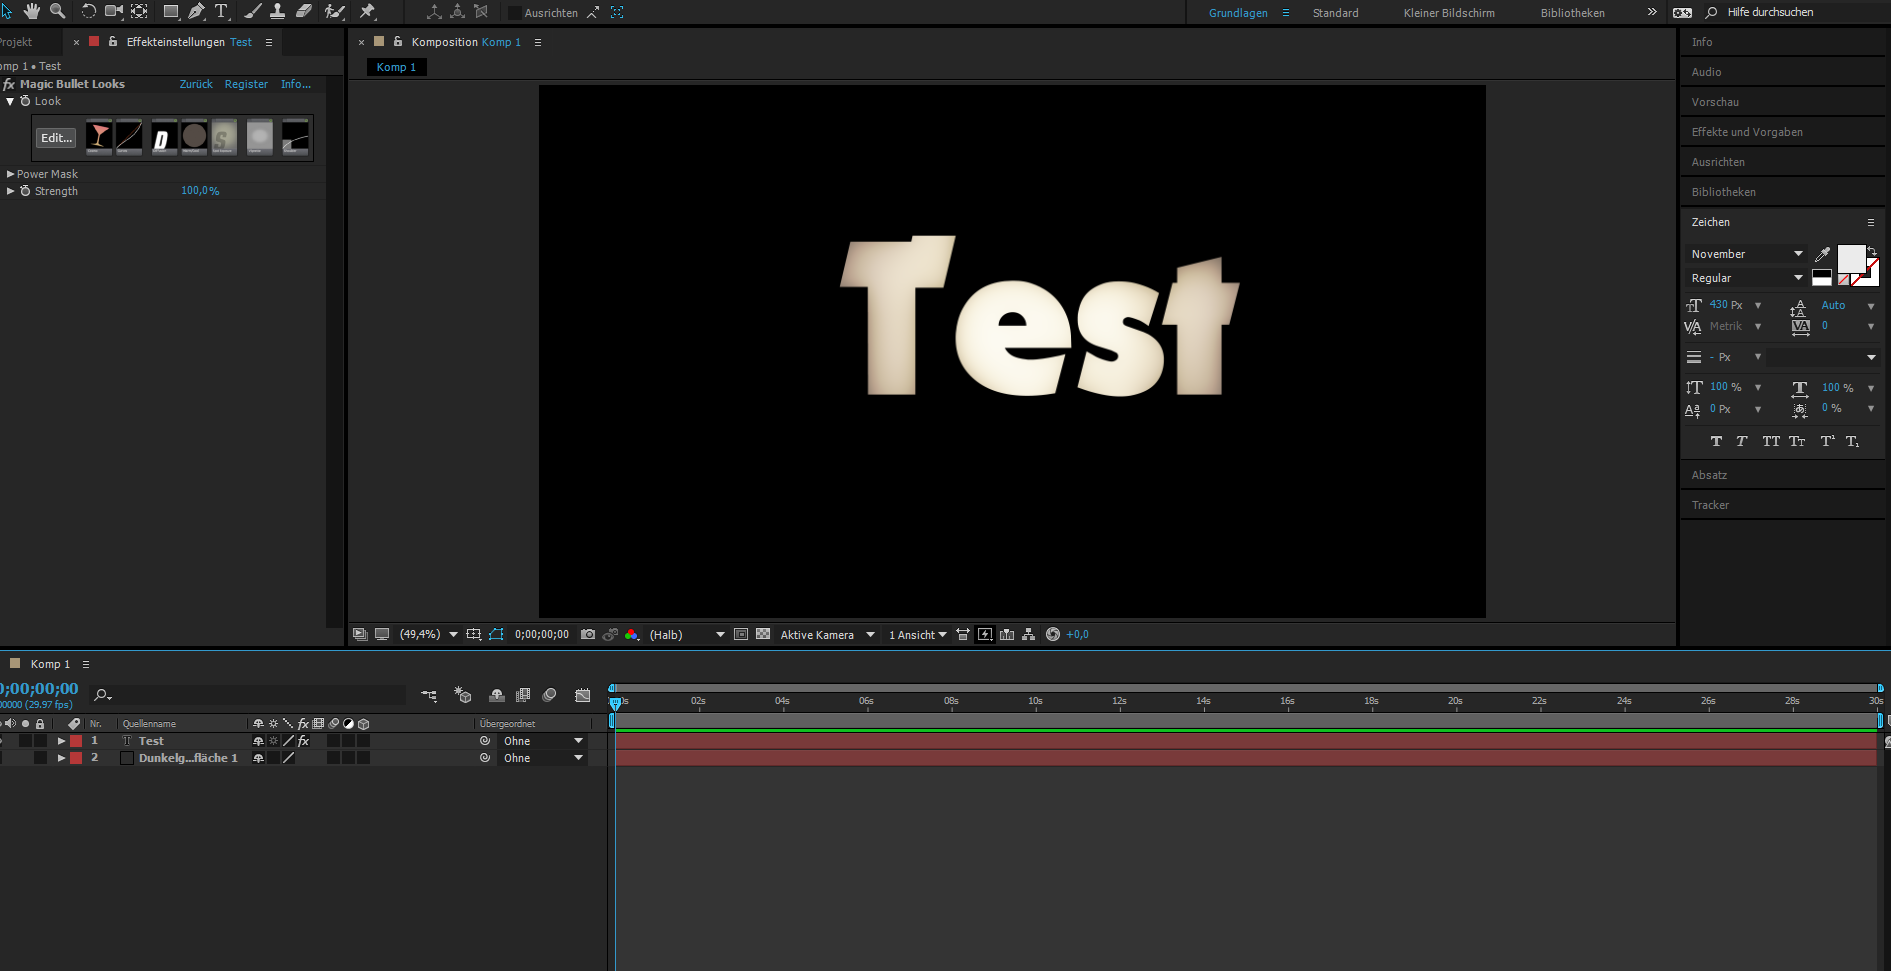Expand the Strength property
Image resolution: width=1891 pixels, height=971 pixels.
[10, 191]
